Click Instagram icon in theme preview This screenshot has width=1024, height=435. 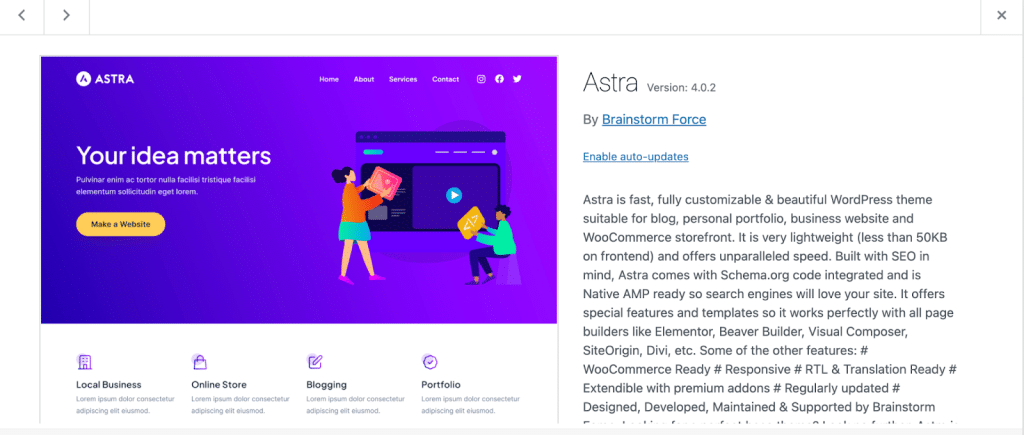481,79
